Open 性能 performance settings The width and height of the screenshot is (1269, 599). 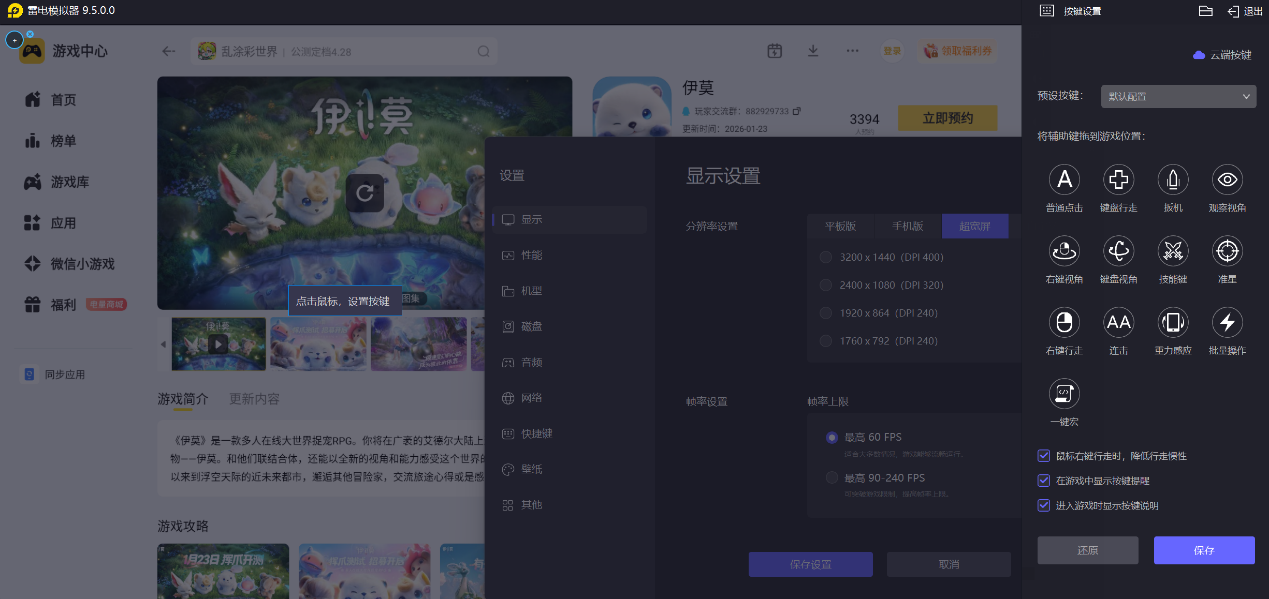point(569,255)
